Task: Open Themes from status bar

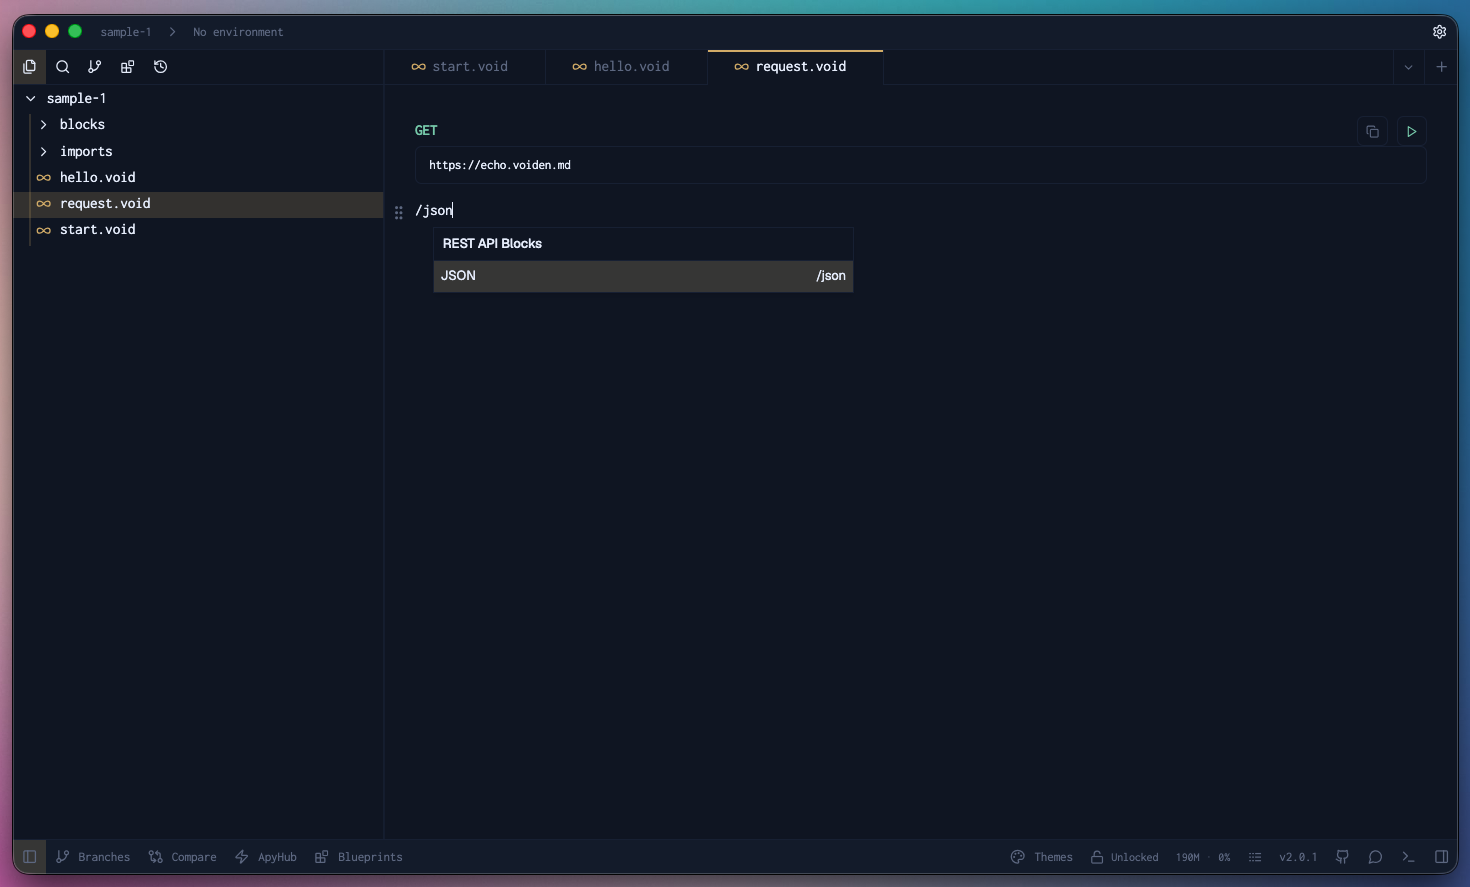Action: click(1041, 857)
